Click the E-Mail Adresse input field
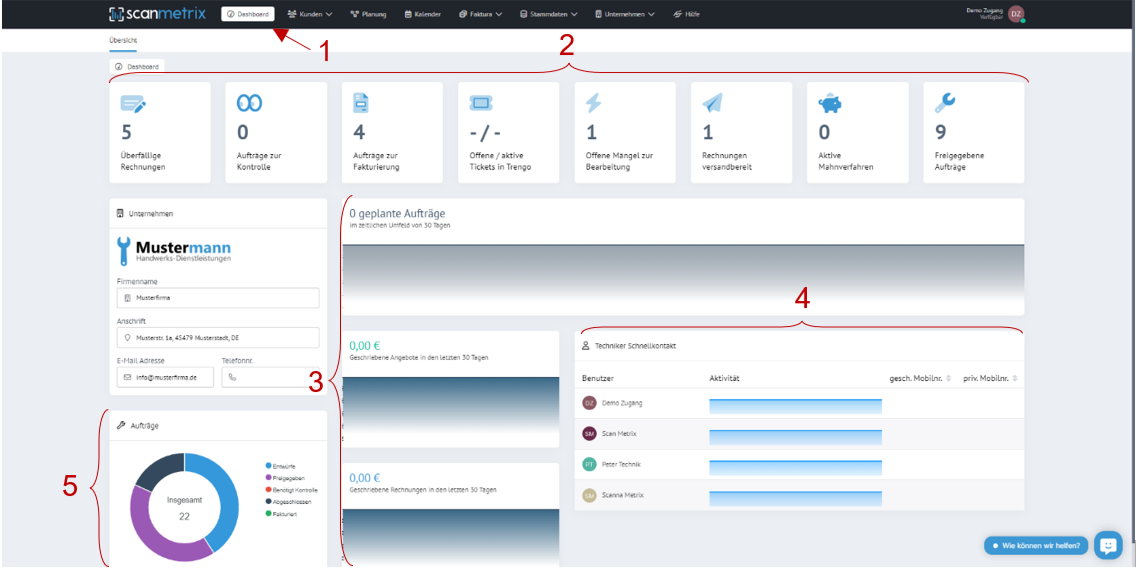1139x569 pixels. click(x=166, y=377)
